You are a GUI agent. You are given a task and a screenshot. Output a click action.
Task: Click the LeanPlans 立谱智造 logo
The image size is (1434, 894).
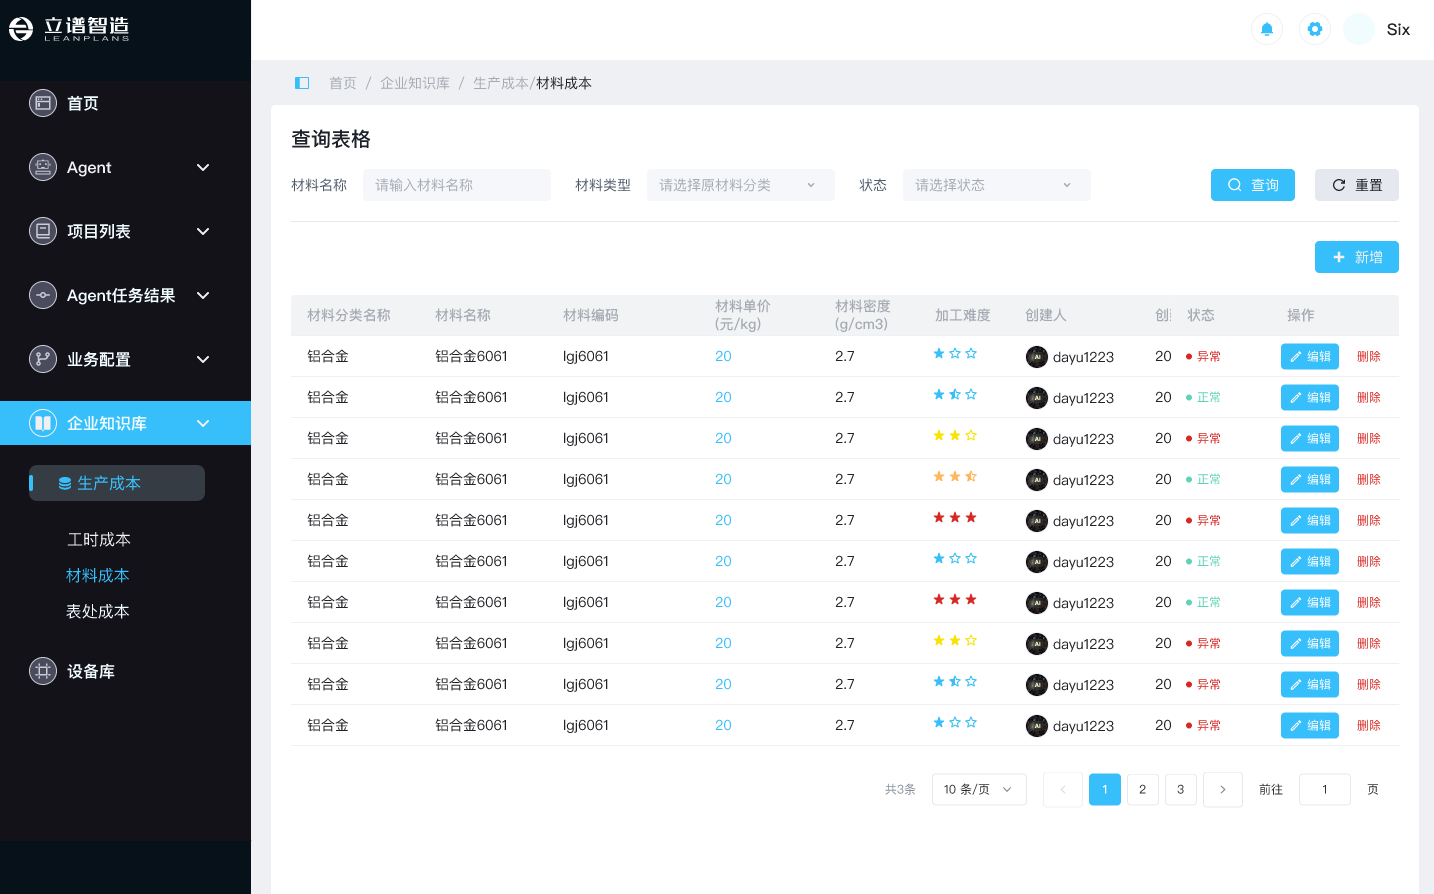click(68, 27)
